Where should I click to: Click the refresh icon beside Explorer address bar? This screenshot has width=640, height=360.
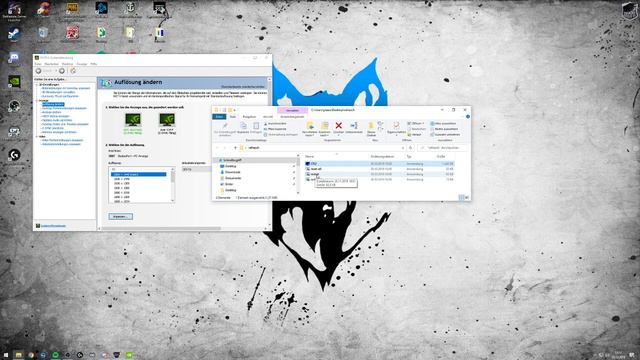(411, 148)
